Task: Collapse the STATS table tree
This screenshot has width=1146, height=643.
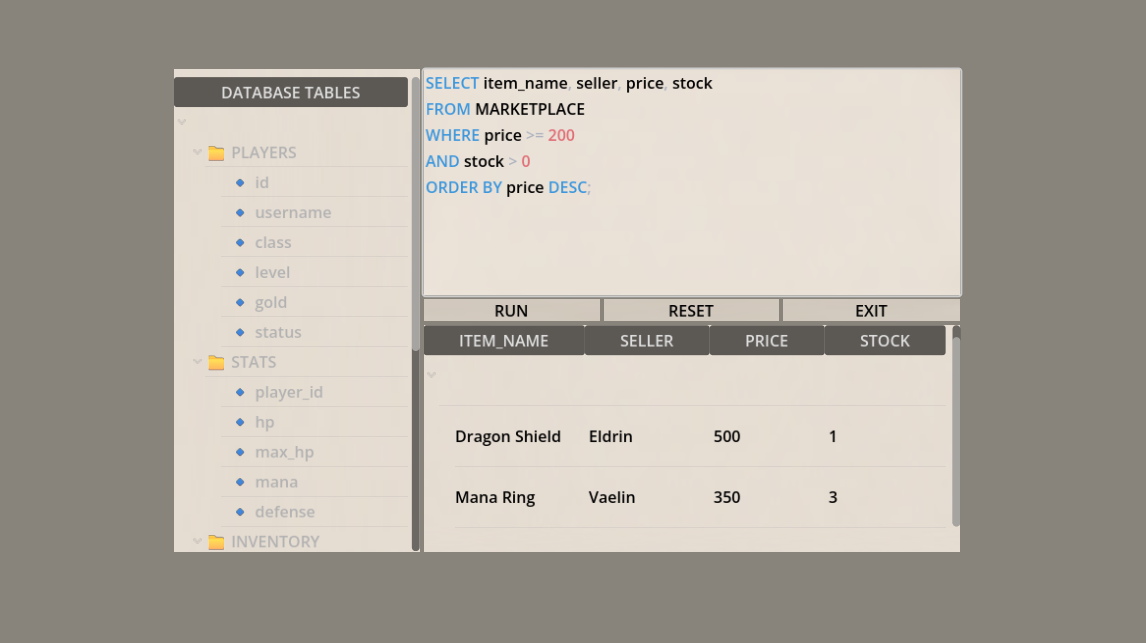Action: pyautogui.click(x=197, y=362)
